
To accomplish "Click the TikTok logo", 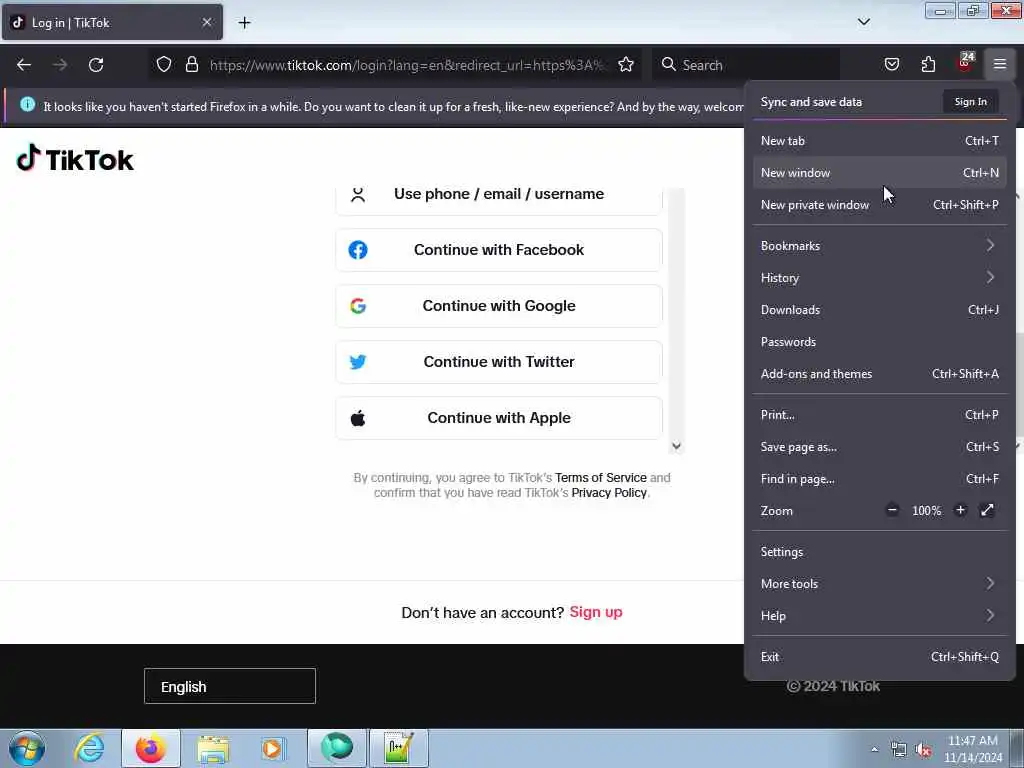I will [75, 159].
